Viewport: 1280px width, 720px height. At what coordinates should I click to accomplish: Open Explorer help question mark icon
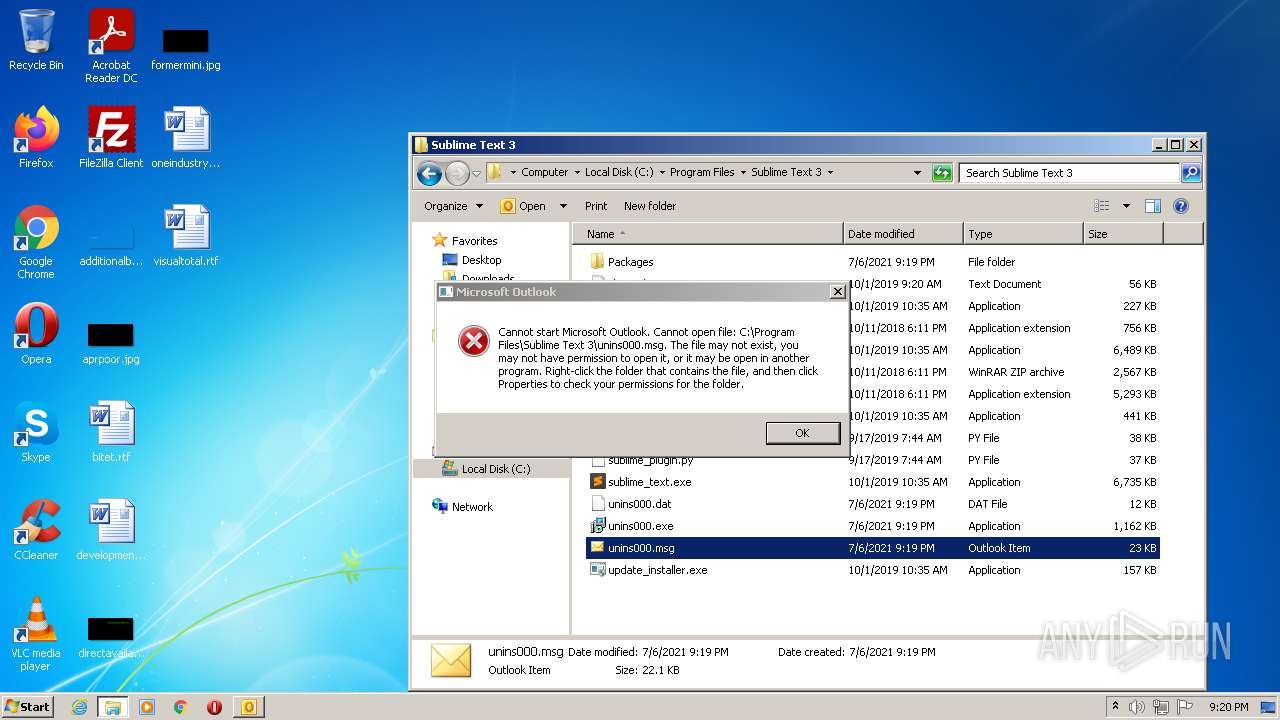(1180, 206)
